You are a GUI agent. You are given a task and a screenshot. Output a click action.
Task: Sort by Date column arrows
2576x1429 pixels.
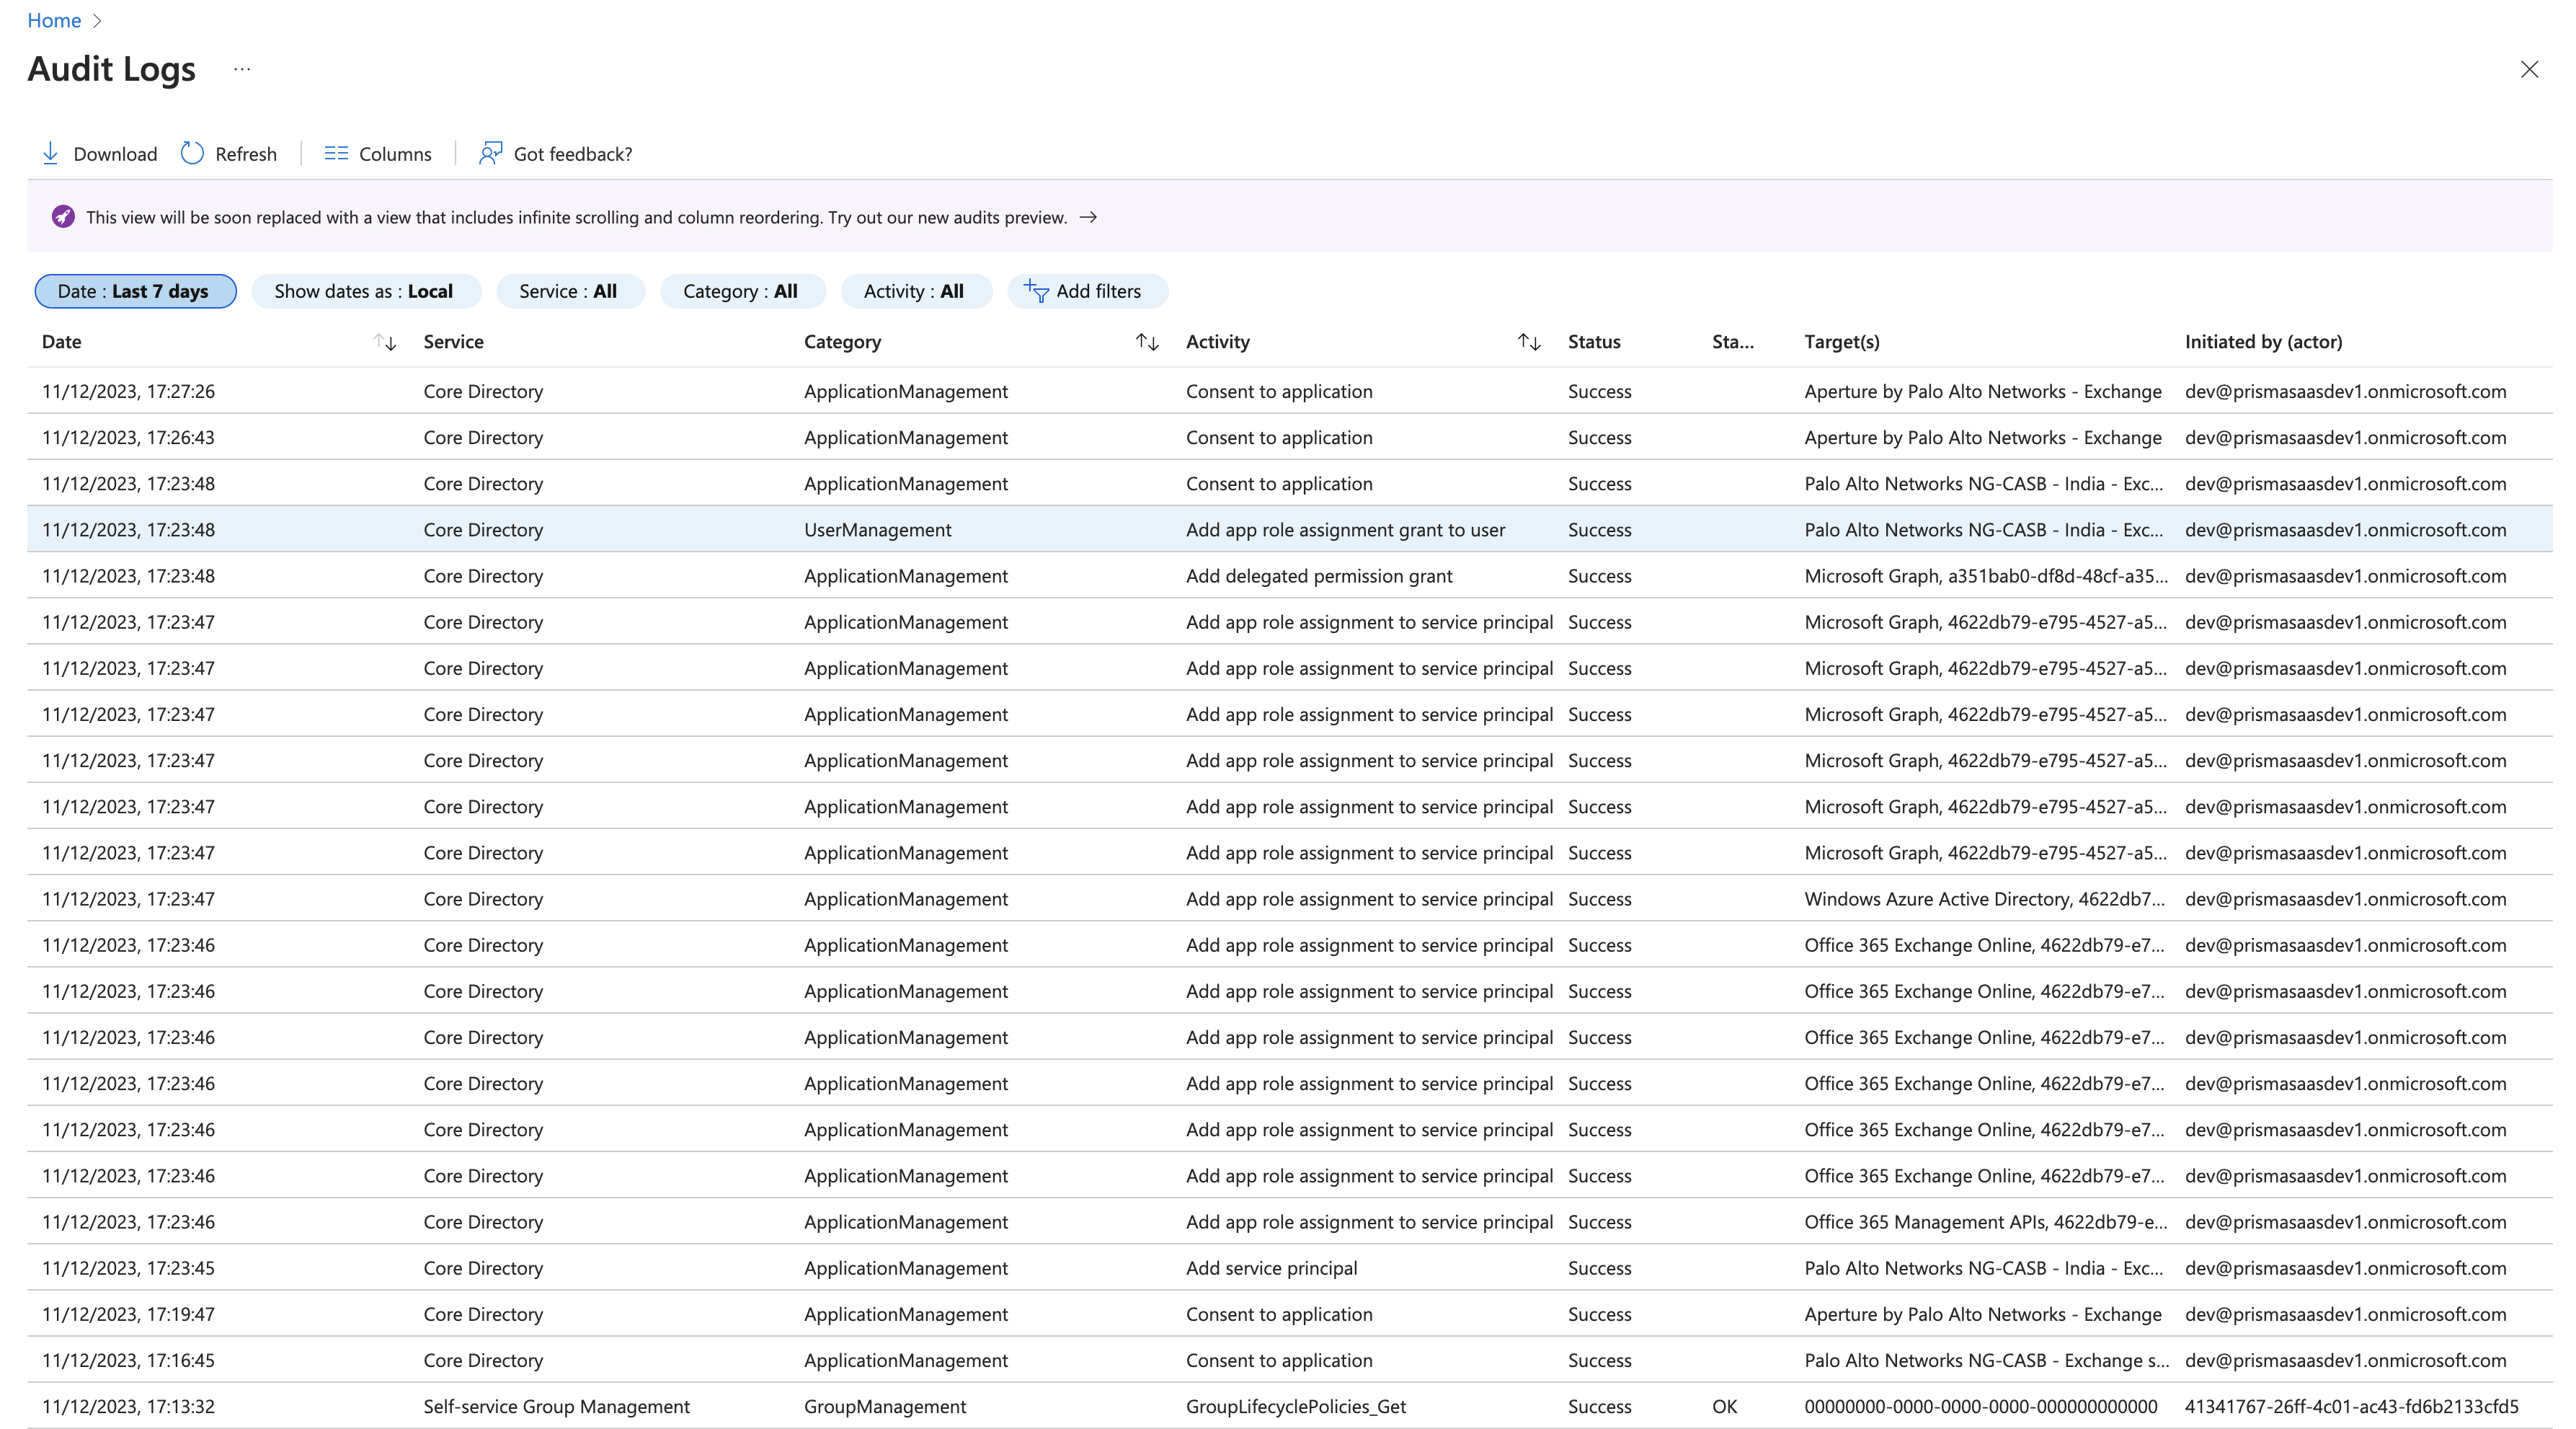click(385, 342)
